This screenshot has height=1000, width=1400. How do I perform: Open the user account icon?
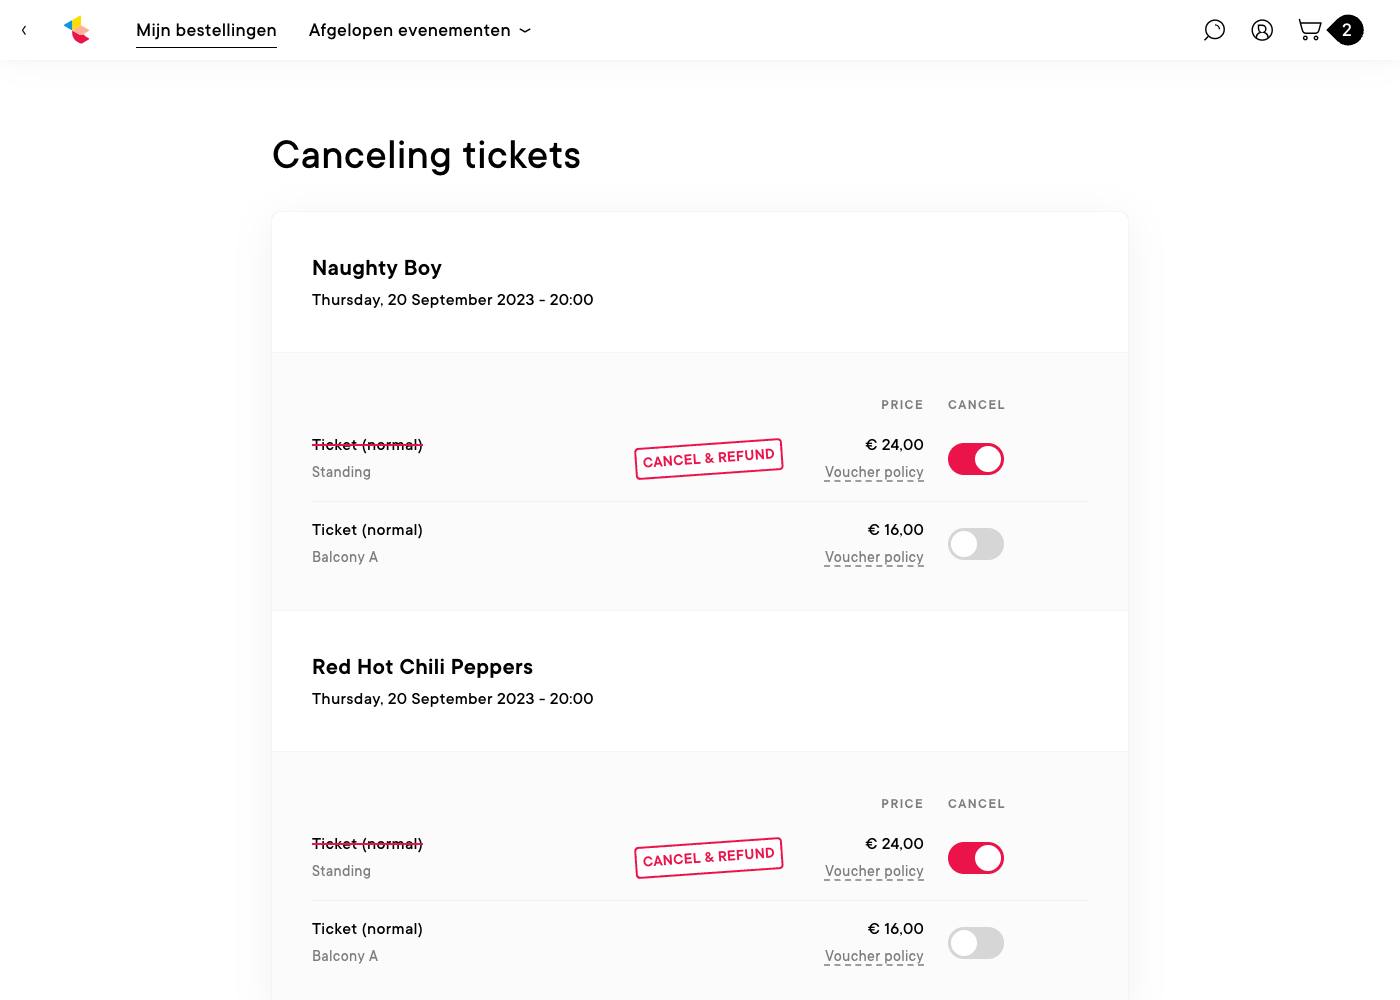point(1262,30)
